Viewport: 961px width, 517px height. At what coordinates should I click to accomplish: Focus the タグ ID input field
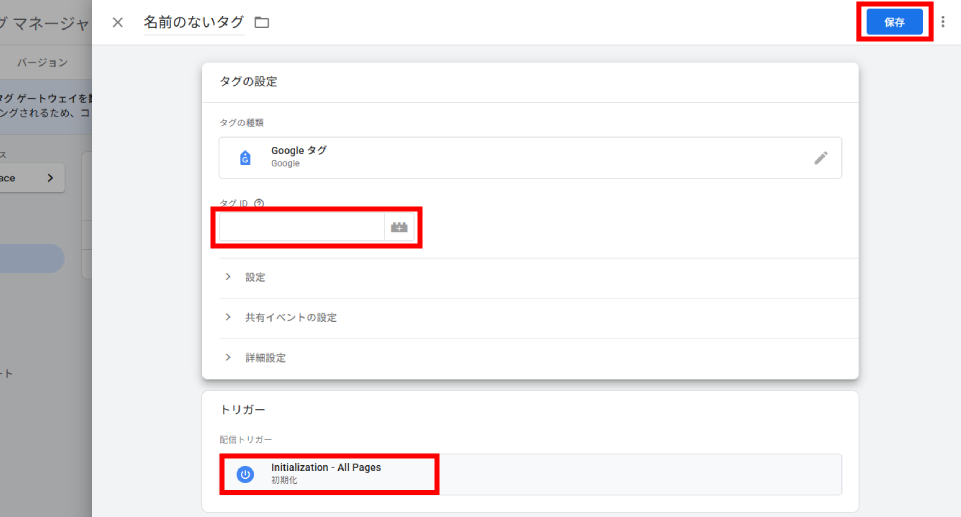301,228
